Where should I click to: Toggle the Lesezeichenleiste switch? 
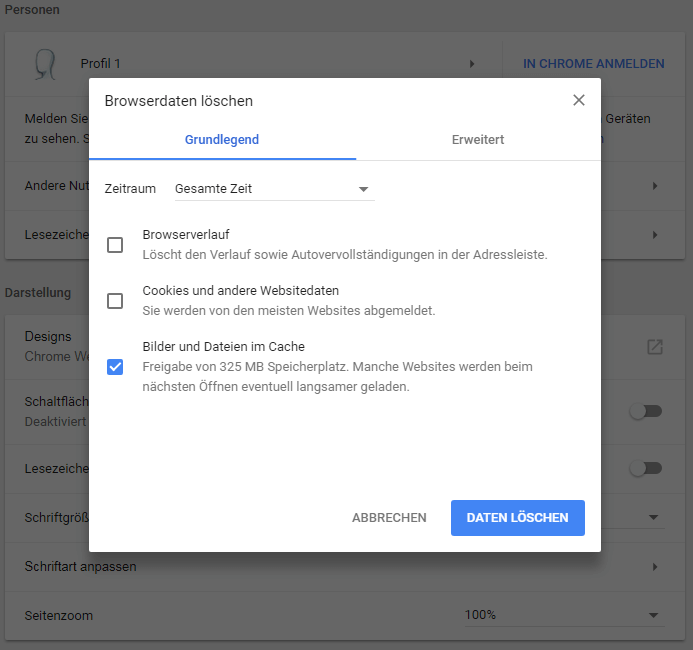pos(646,468)
